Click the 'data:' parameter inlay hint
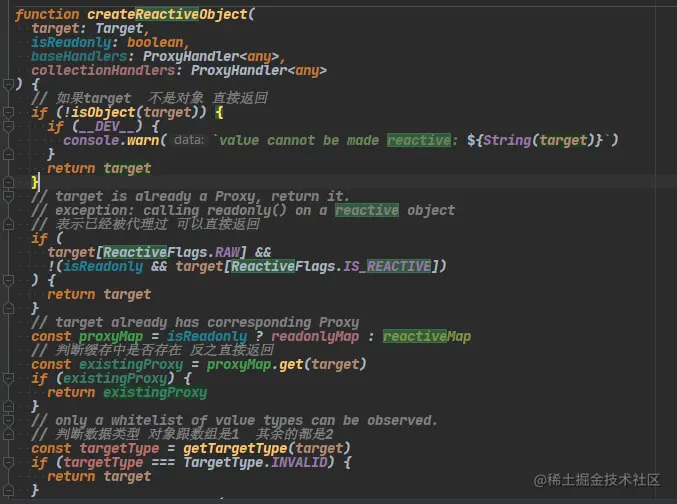The height and width of the screenshot is (504, 677). pyautogui.click(x=189, y=140)
